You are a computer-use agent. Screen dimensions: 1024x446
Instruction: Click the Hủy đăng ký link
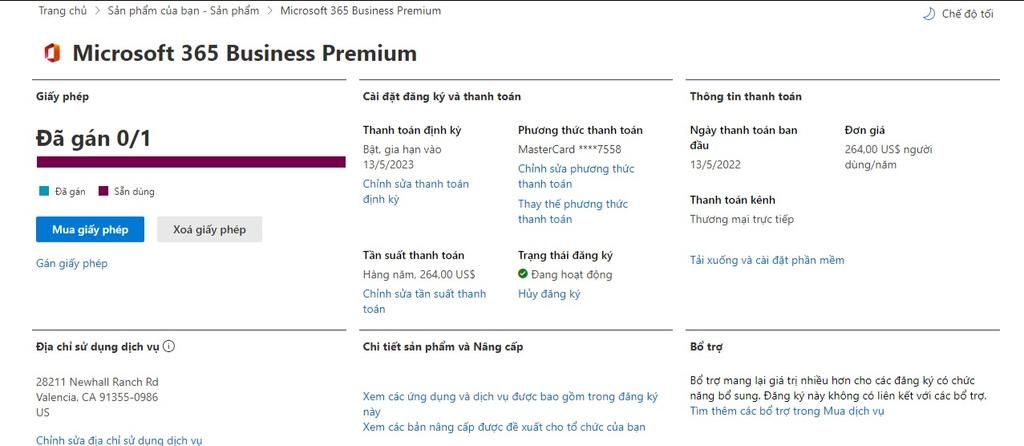click(x=549, y=294)
